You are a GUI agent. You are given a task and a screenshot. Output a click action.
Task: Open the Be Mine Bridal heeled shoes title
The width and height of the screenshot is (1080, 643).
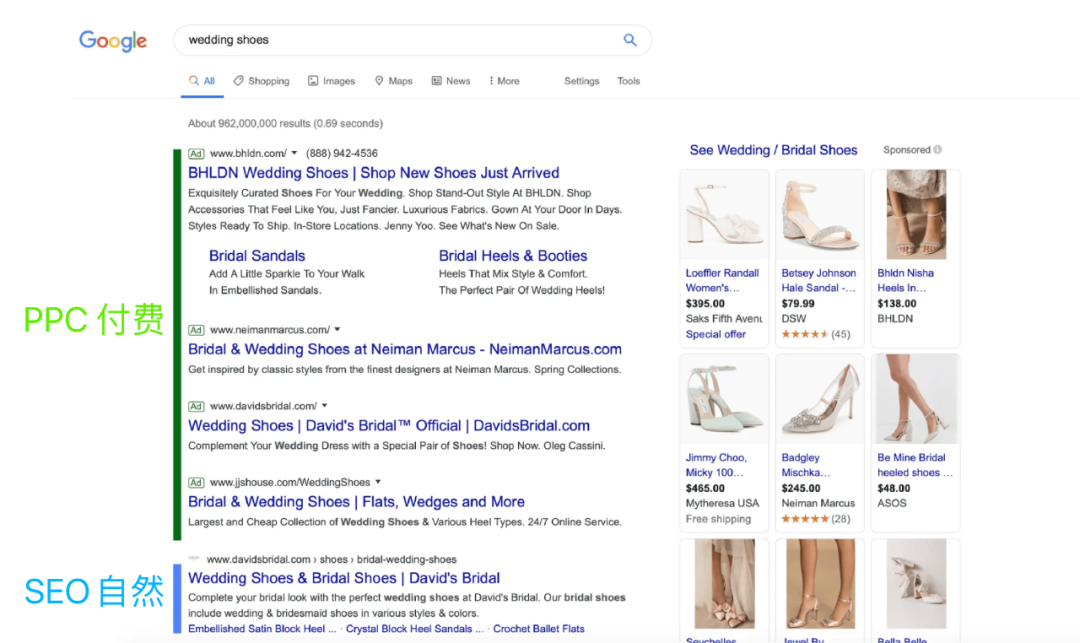[x=915, y=465]
